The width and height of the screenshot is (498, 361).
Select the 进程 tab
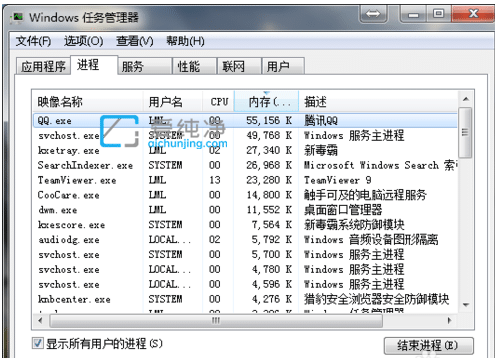point(94,65)
